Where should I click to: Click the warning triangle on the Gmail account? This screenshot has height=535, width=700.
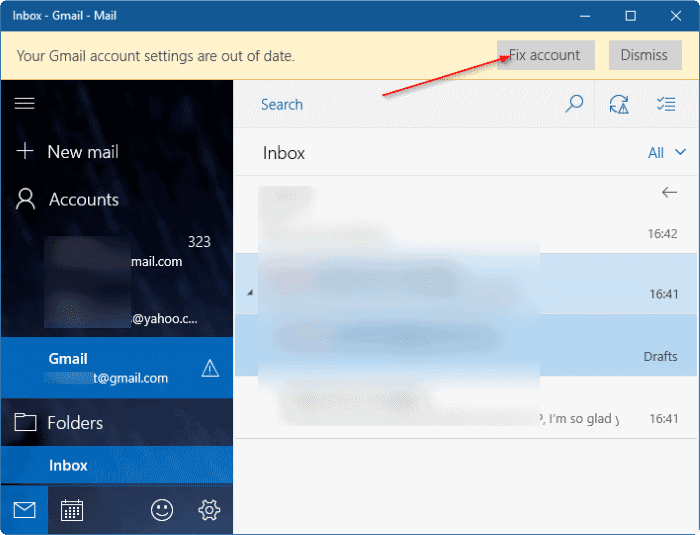210,368
